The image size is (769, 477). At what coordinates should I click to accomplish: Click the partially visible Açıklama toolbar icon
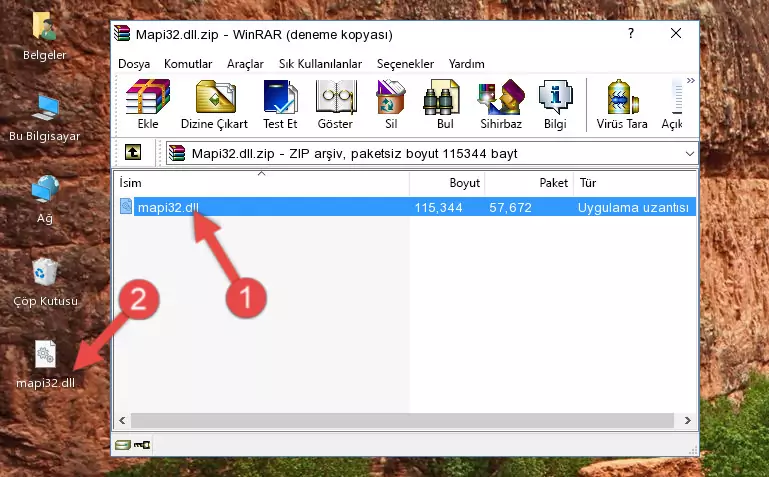[672, 104]
